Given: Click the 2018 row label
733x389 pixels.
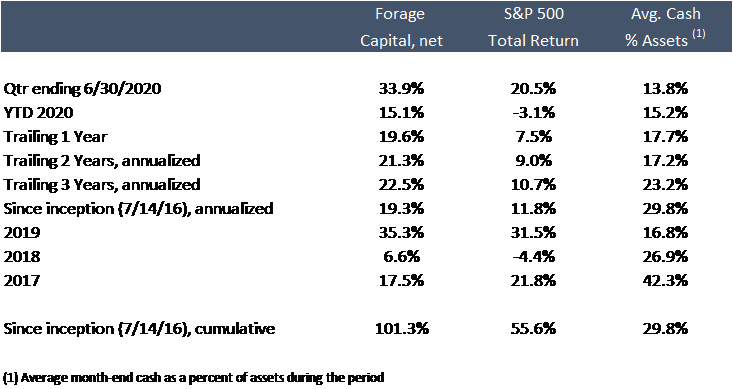Looking at the screenshot, I should [x=22, y=256].
